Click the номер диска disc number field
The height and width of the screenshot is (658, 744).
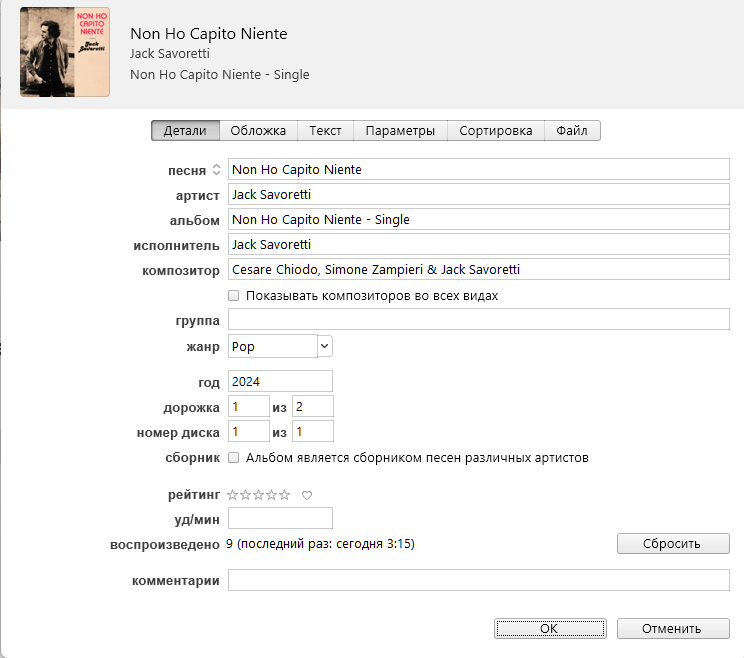249,432
